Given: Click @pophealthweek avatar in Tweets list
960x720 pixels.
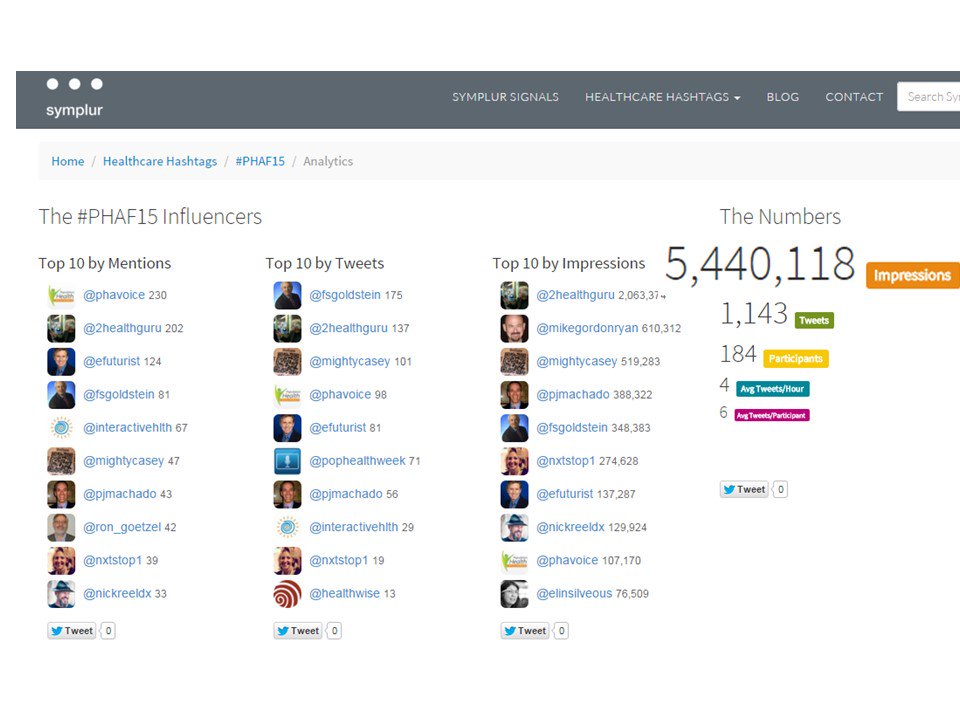Looking at the screenshot, I should click(287, 461).
